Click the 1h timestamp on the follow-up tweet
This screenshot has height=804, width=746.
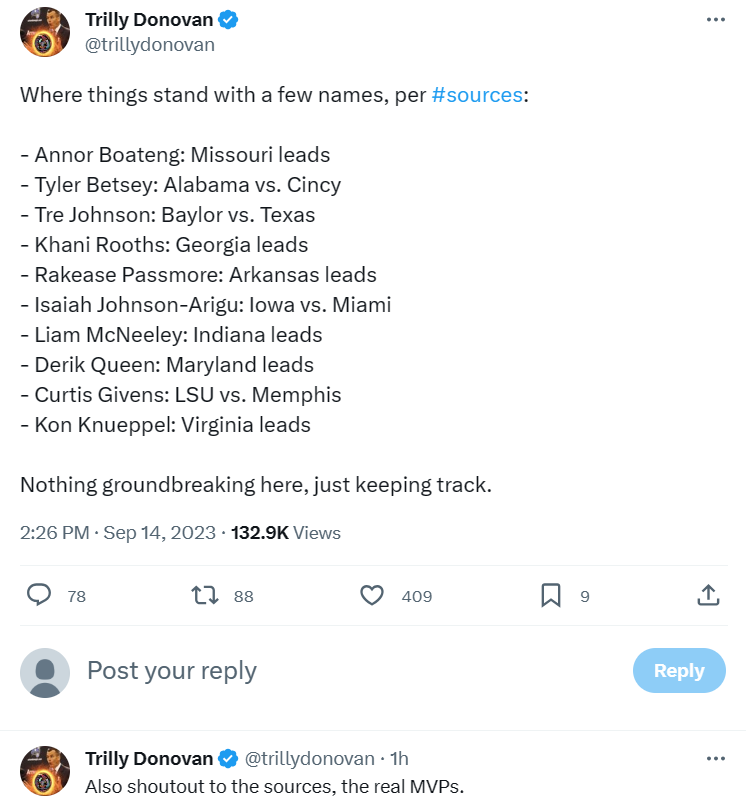point(399,758)
